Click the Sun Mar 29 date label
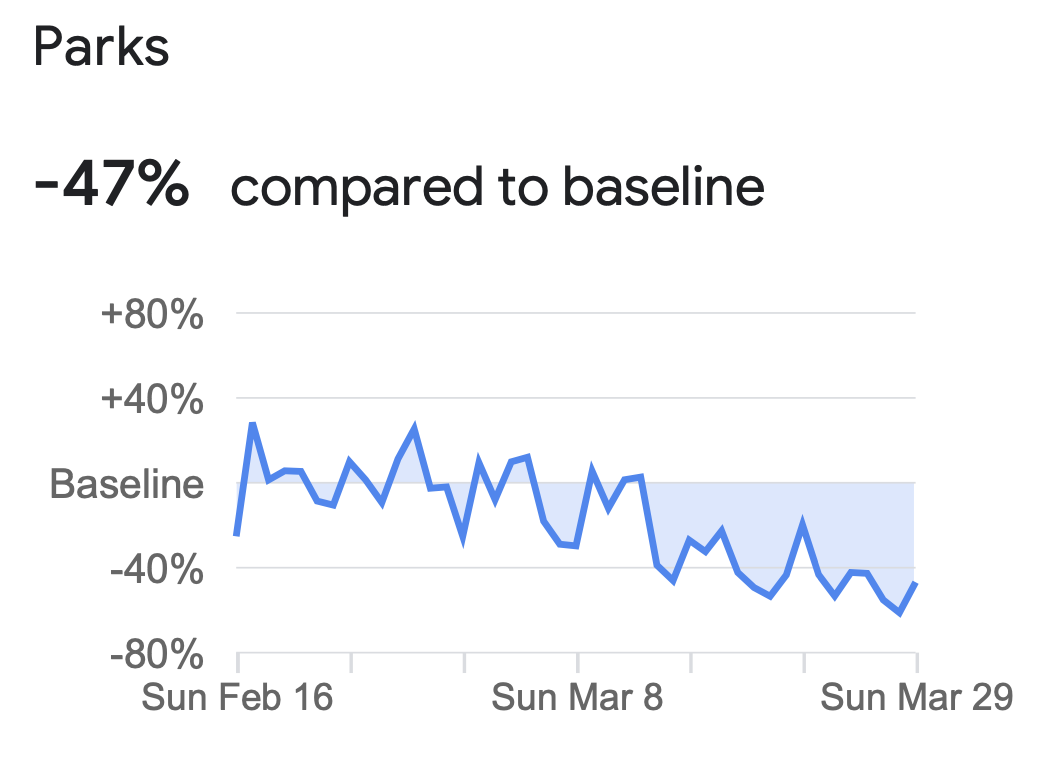 [x=916, y=698]
